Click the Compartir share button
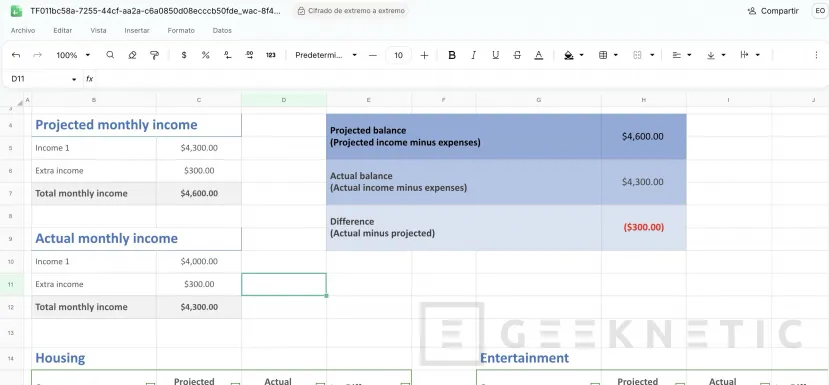Image resolution: width=829 pixels, height=385 pixels. (773, 11)
